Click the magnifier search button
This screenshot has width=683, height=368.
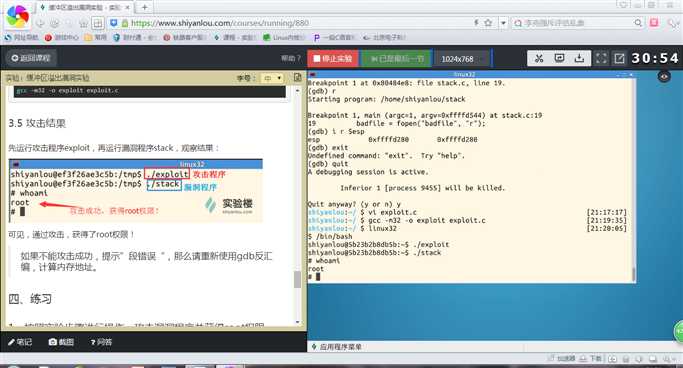[x=638, y=23]
